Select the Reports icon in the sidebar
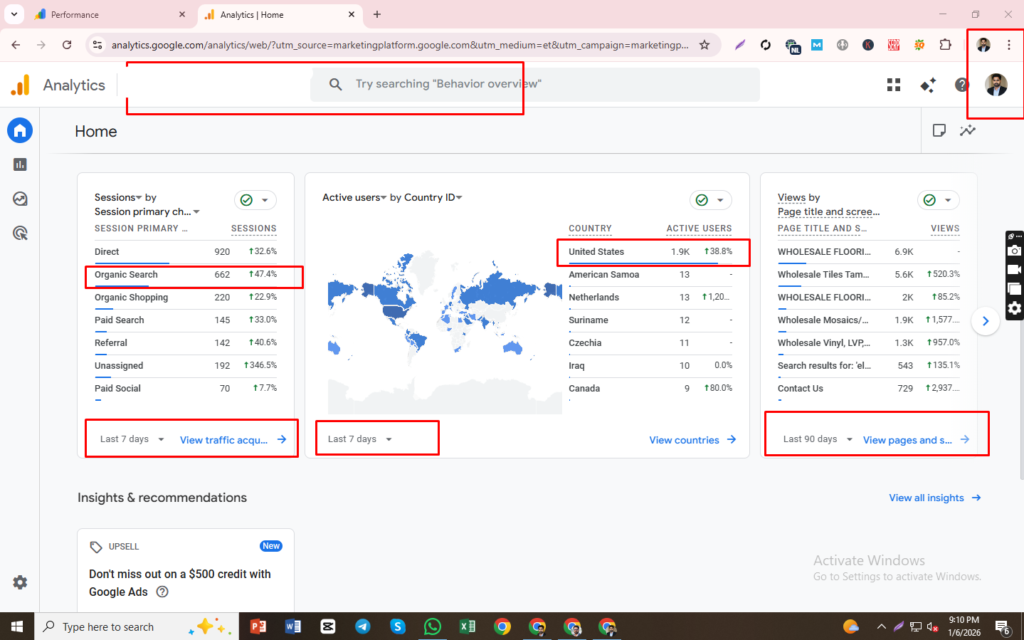 [20, 164]
